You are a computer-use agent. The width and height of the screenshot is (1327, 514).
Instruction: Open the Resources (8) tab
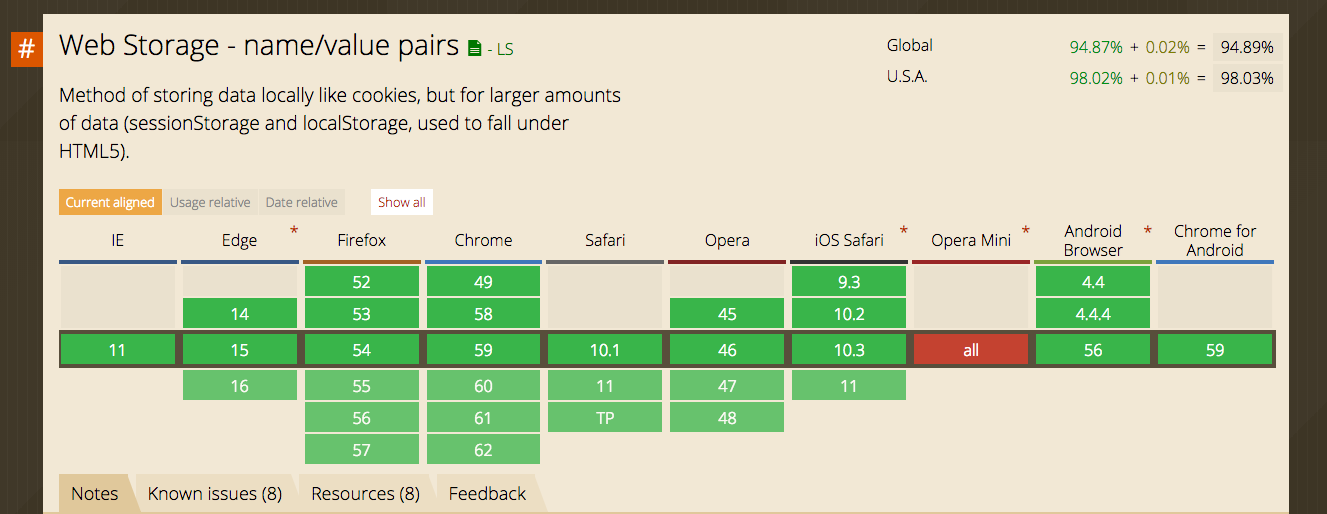point(365,493)
